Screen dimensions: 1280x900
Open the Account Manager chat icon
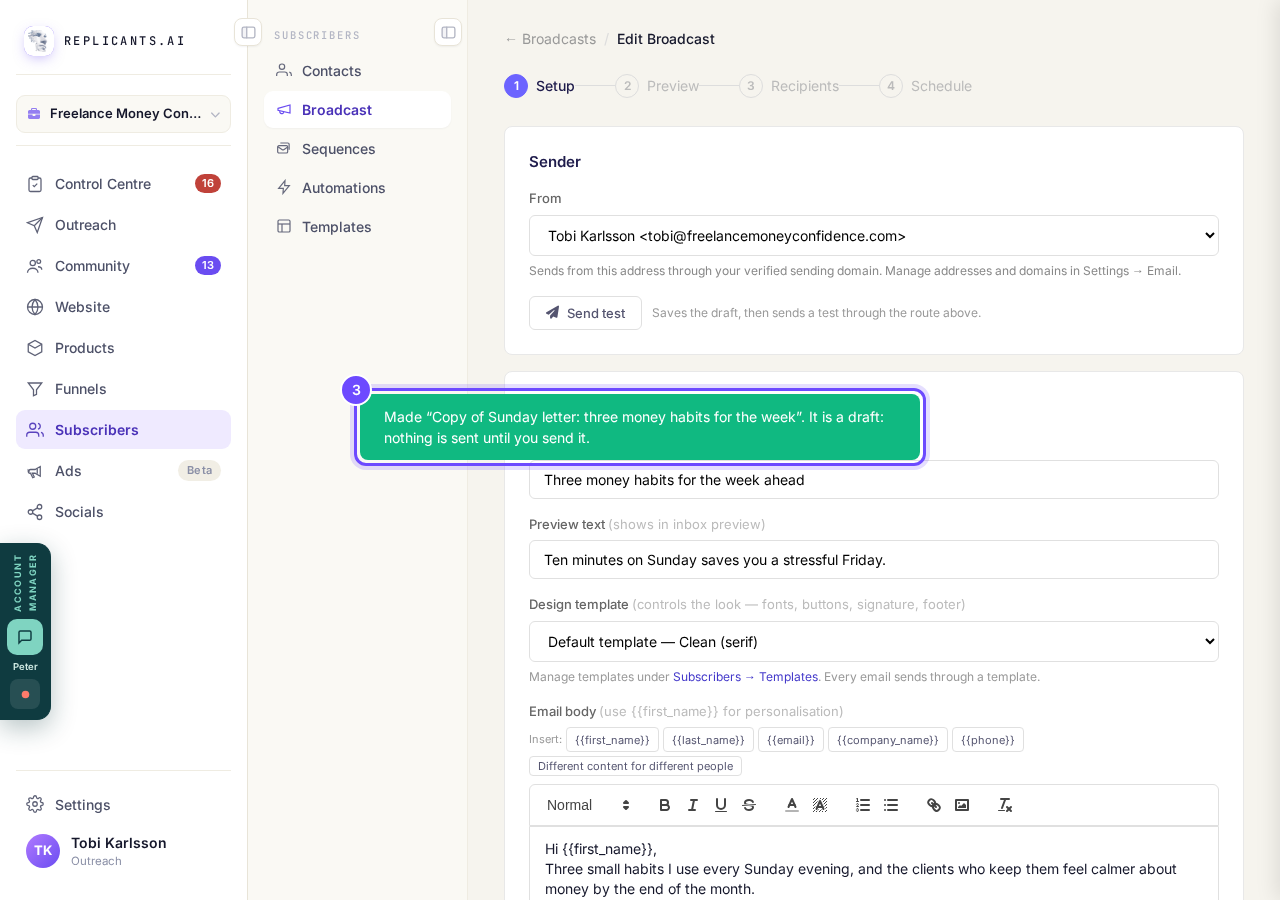(25, 637)
